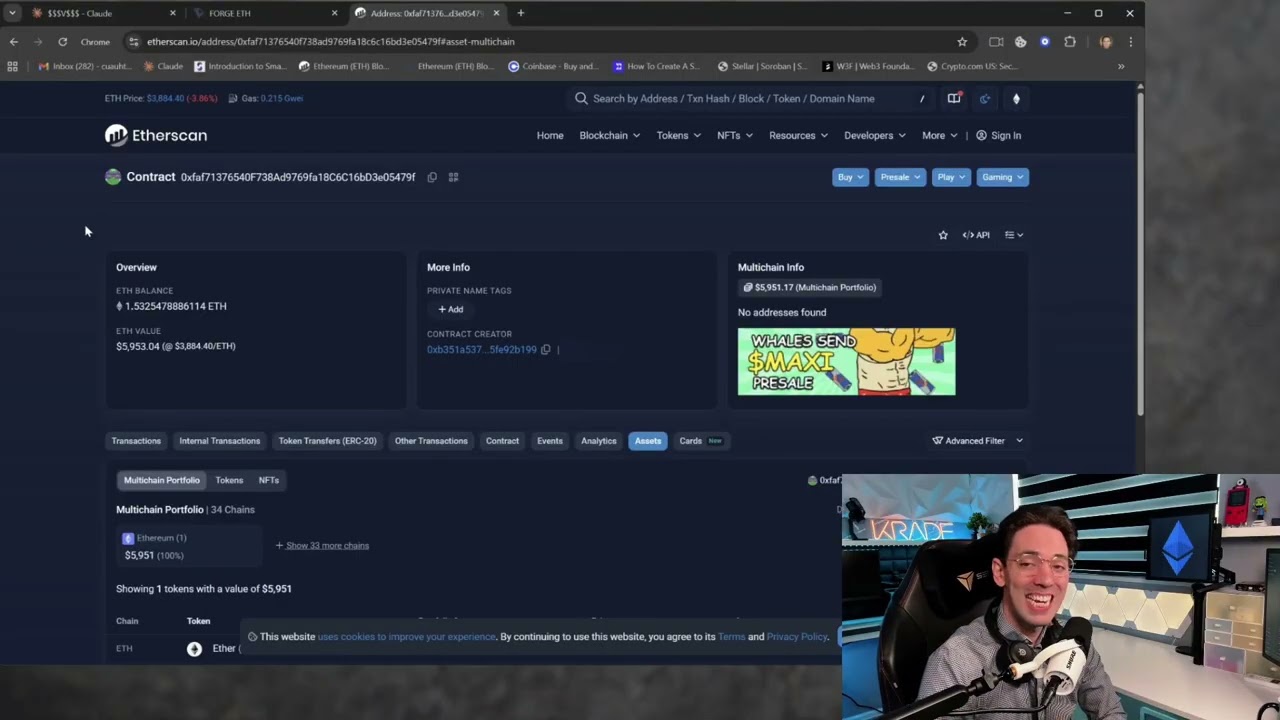
Task: Toggle Etherscan's dark mode theme icon
Action: pyautogui.click(x=985, y=98)
